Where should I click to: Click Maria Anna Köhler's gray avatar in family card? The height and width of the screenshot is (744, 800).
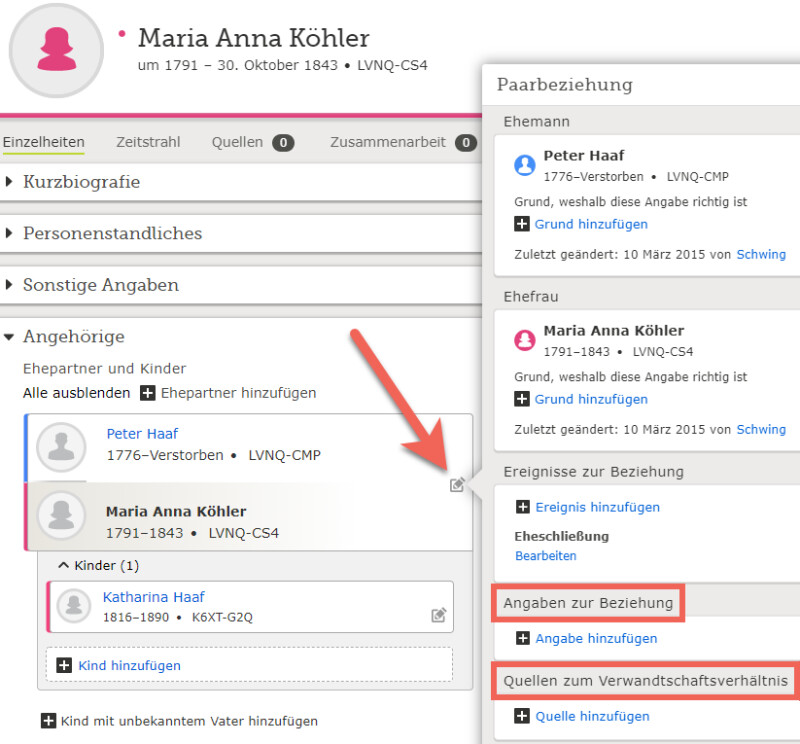[61, 515]
